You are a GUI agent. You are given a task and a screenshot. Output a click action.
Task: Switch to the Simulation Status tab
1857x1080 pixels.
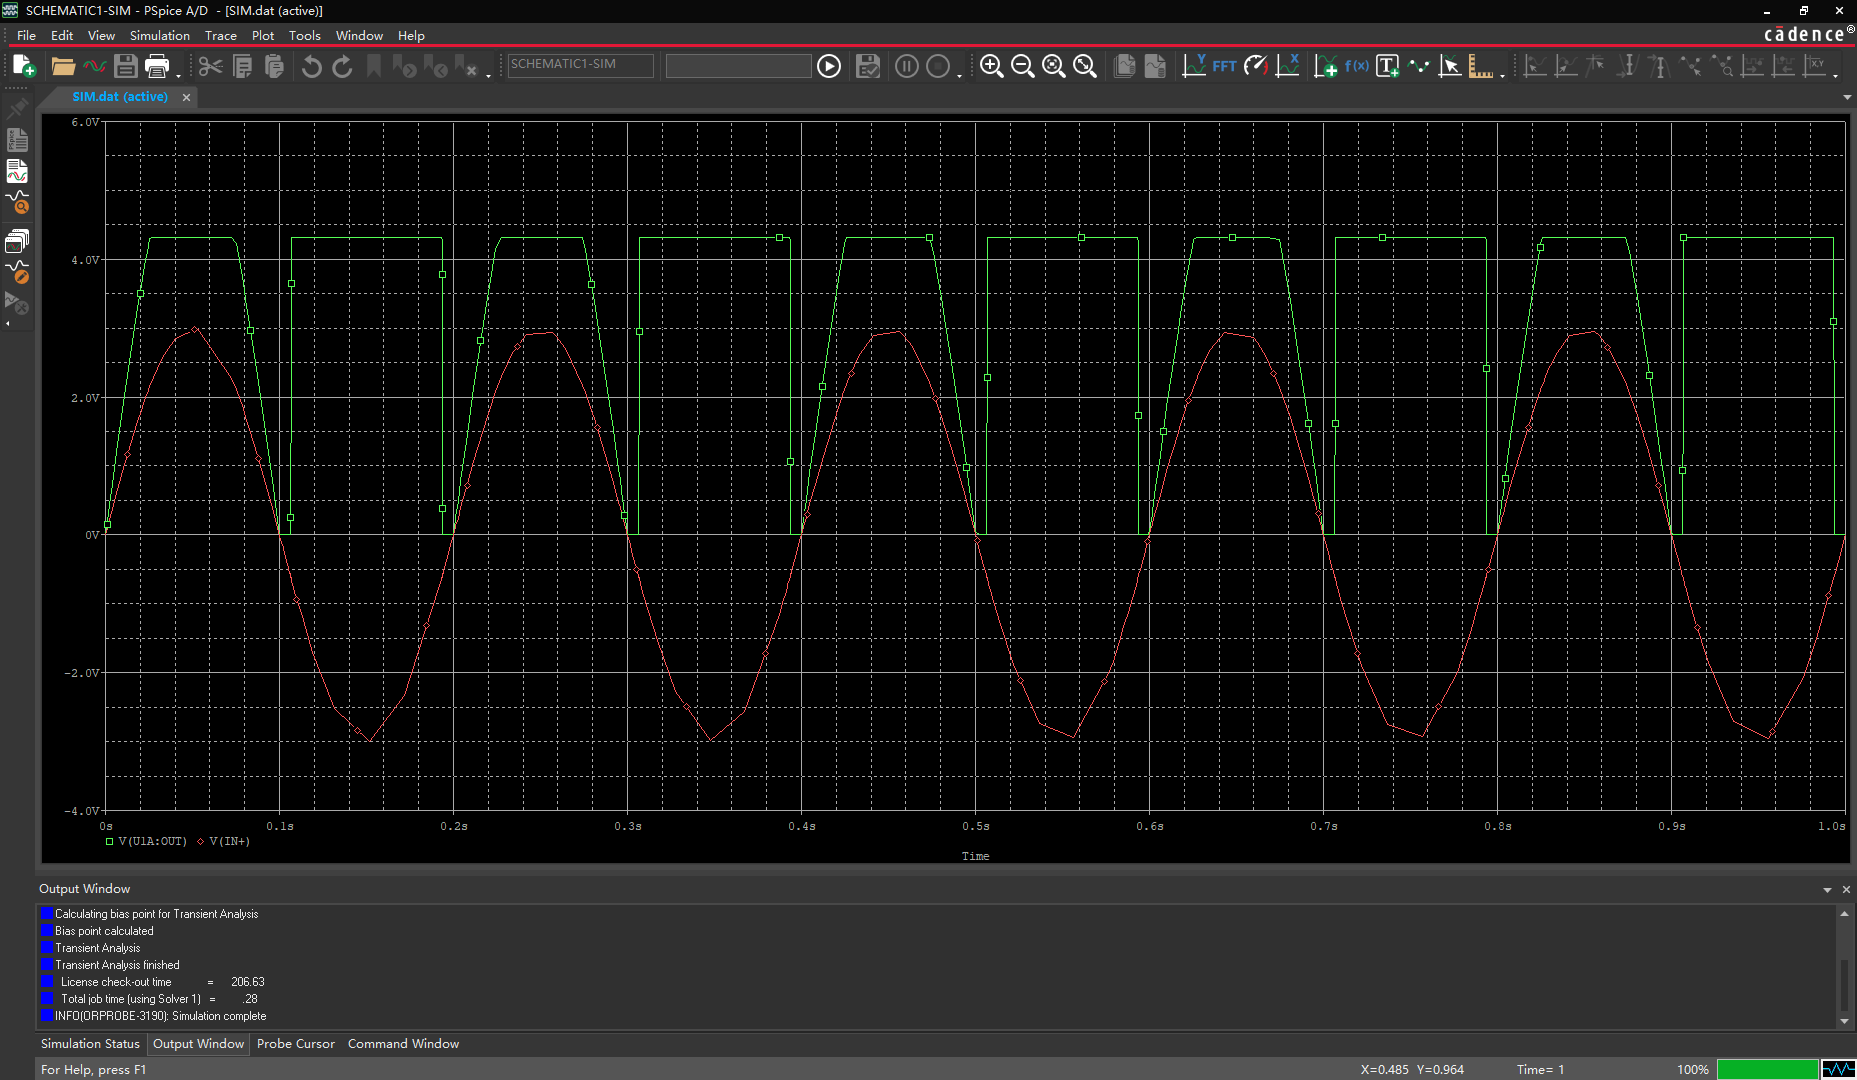click(x=90, y=1043)
